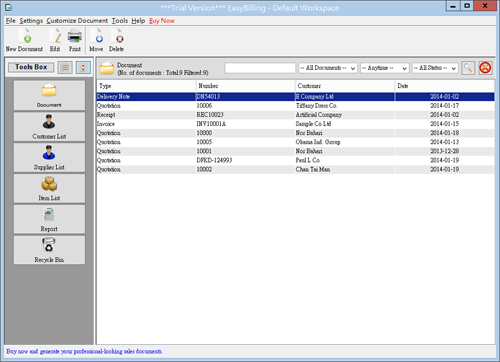Select the Quotation 10006 row
Viewport: 500px width, 362px height.
tap(295, 106)
